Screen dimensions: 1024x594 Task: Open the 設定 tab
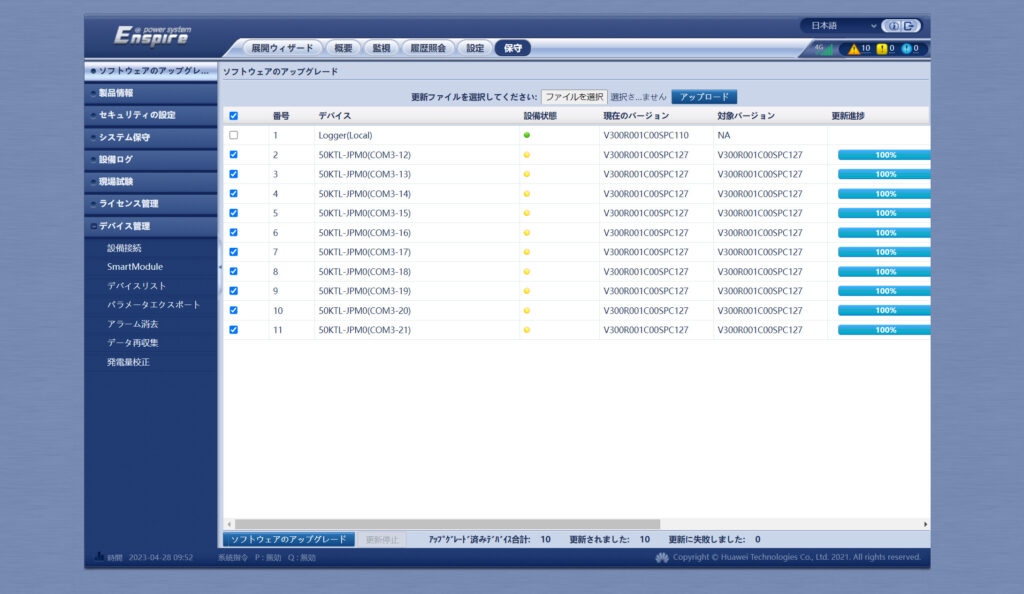(x=475, y=48)
